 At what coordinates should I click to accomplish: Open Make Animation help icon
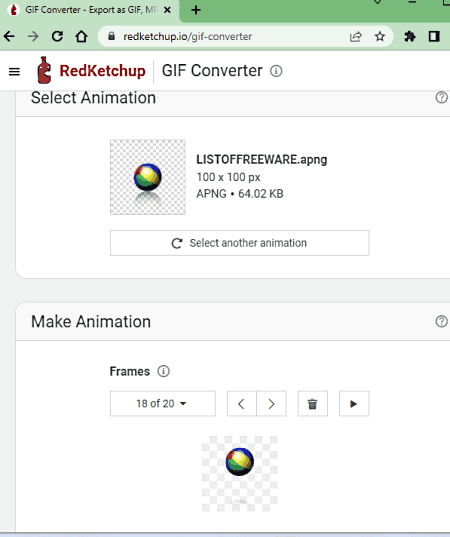point(441,321)
